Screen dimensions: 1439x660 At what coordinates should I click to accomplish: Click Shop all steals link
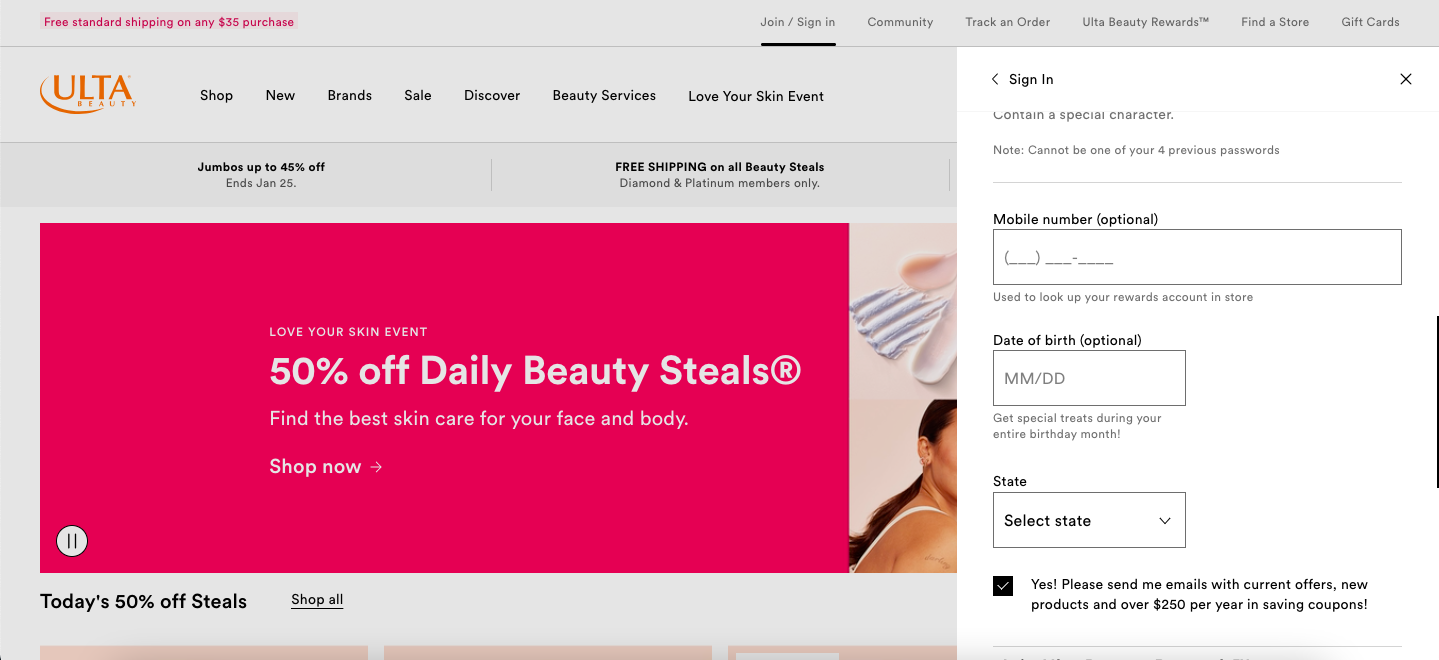(317, 600)
